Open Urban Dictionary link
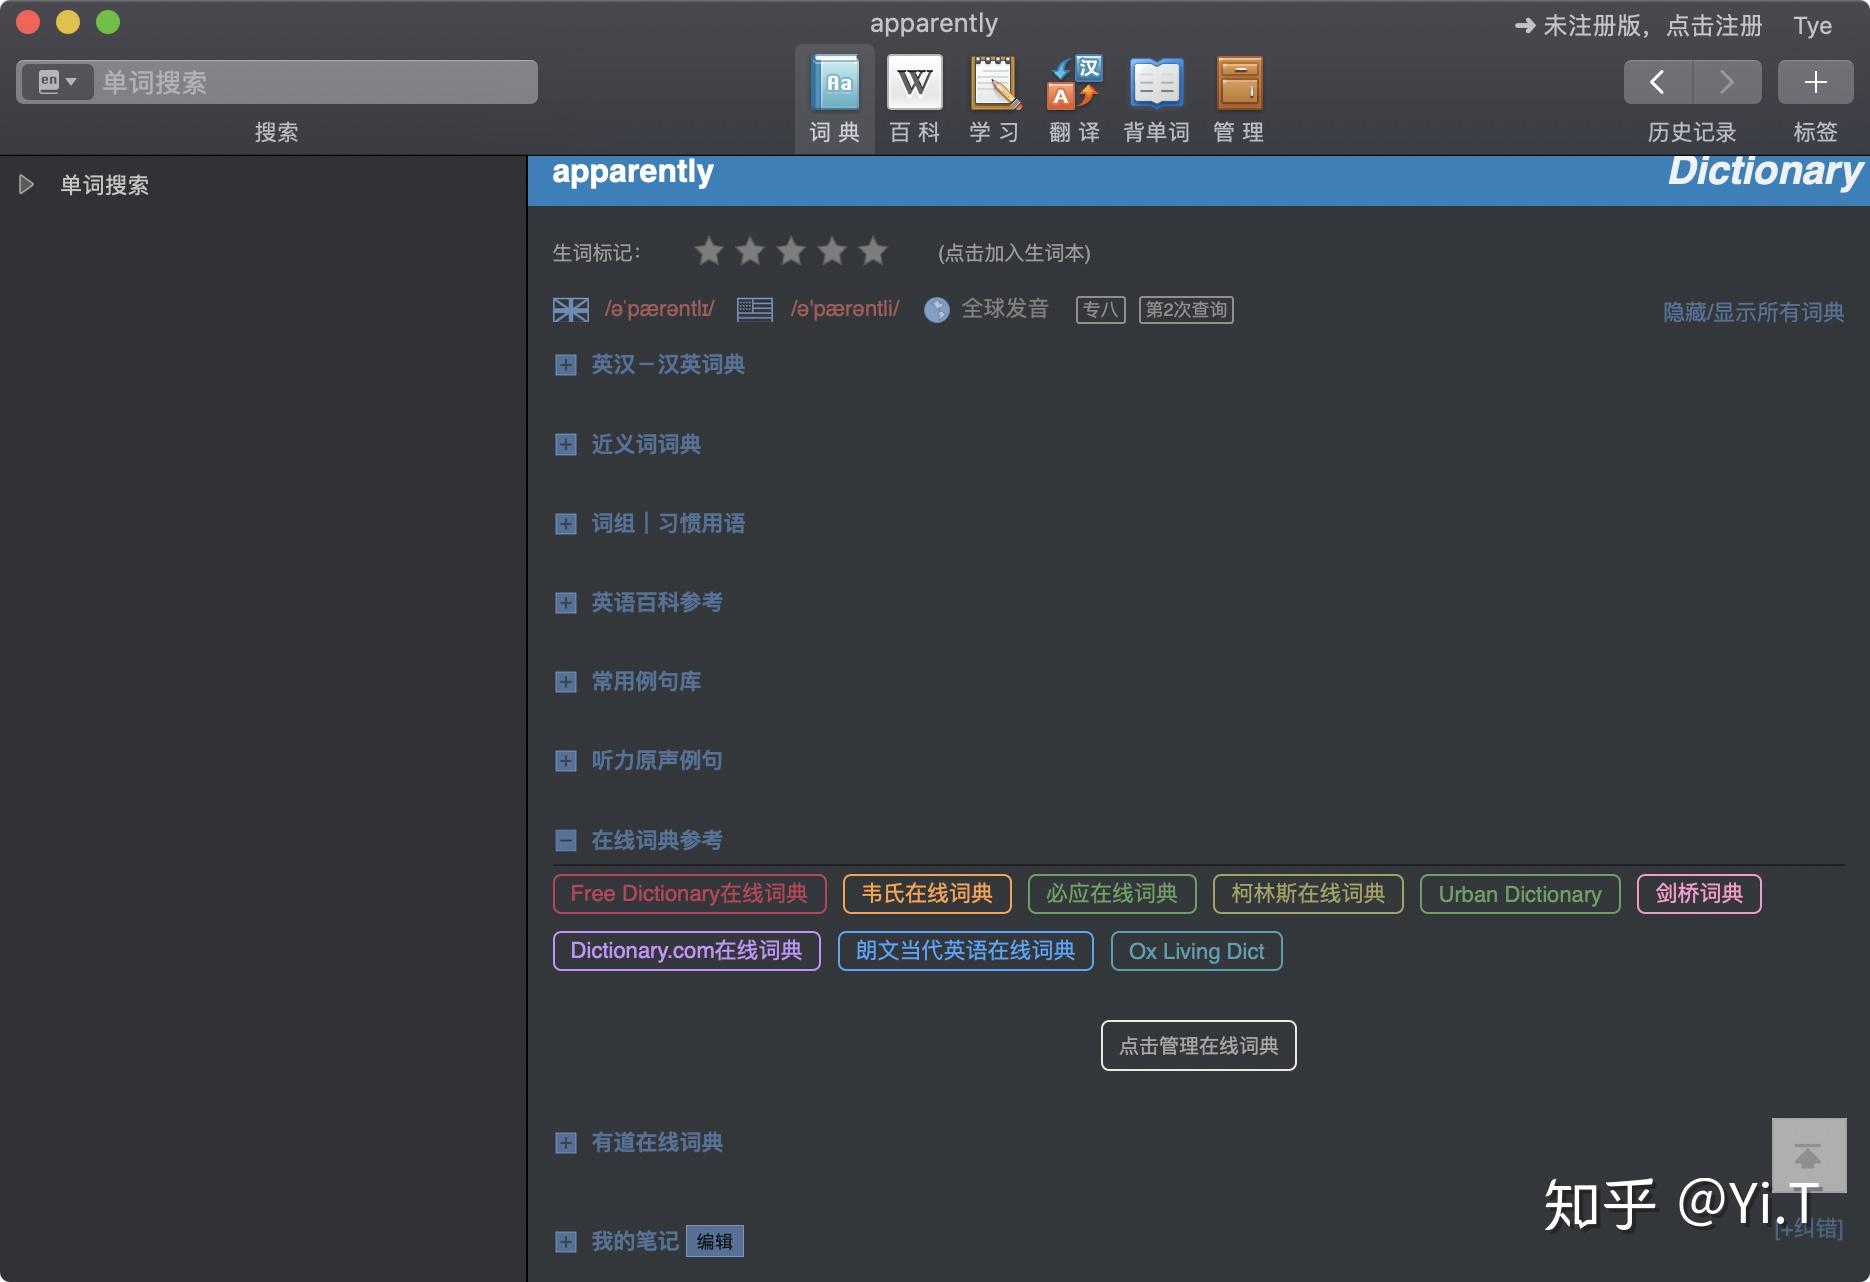 pyautogui.click(x=1520, y=894)
